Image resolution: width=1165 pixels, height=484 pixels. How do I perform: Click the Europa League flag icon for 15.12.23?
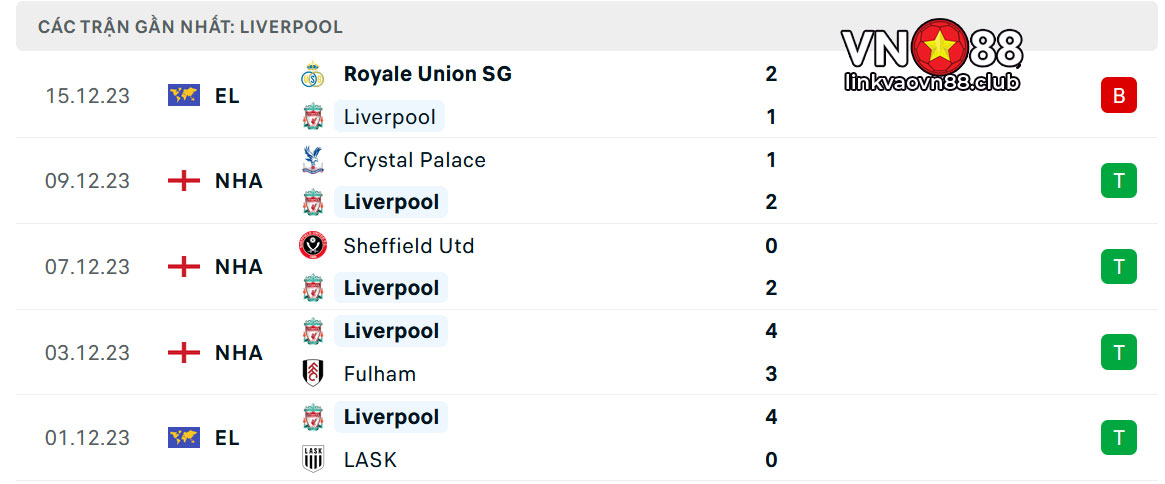tap(184, 95)
